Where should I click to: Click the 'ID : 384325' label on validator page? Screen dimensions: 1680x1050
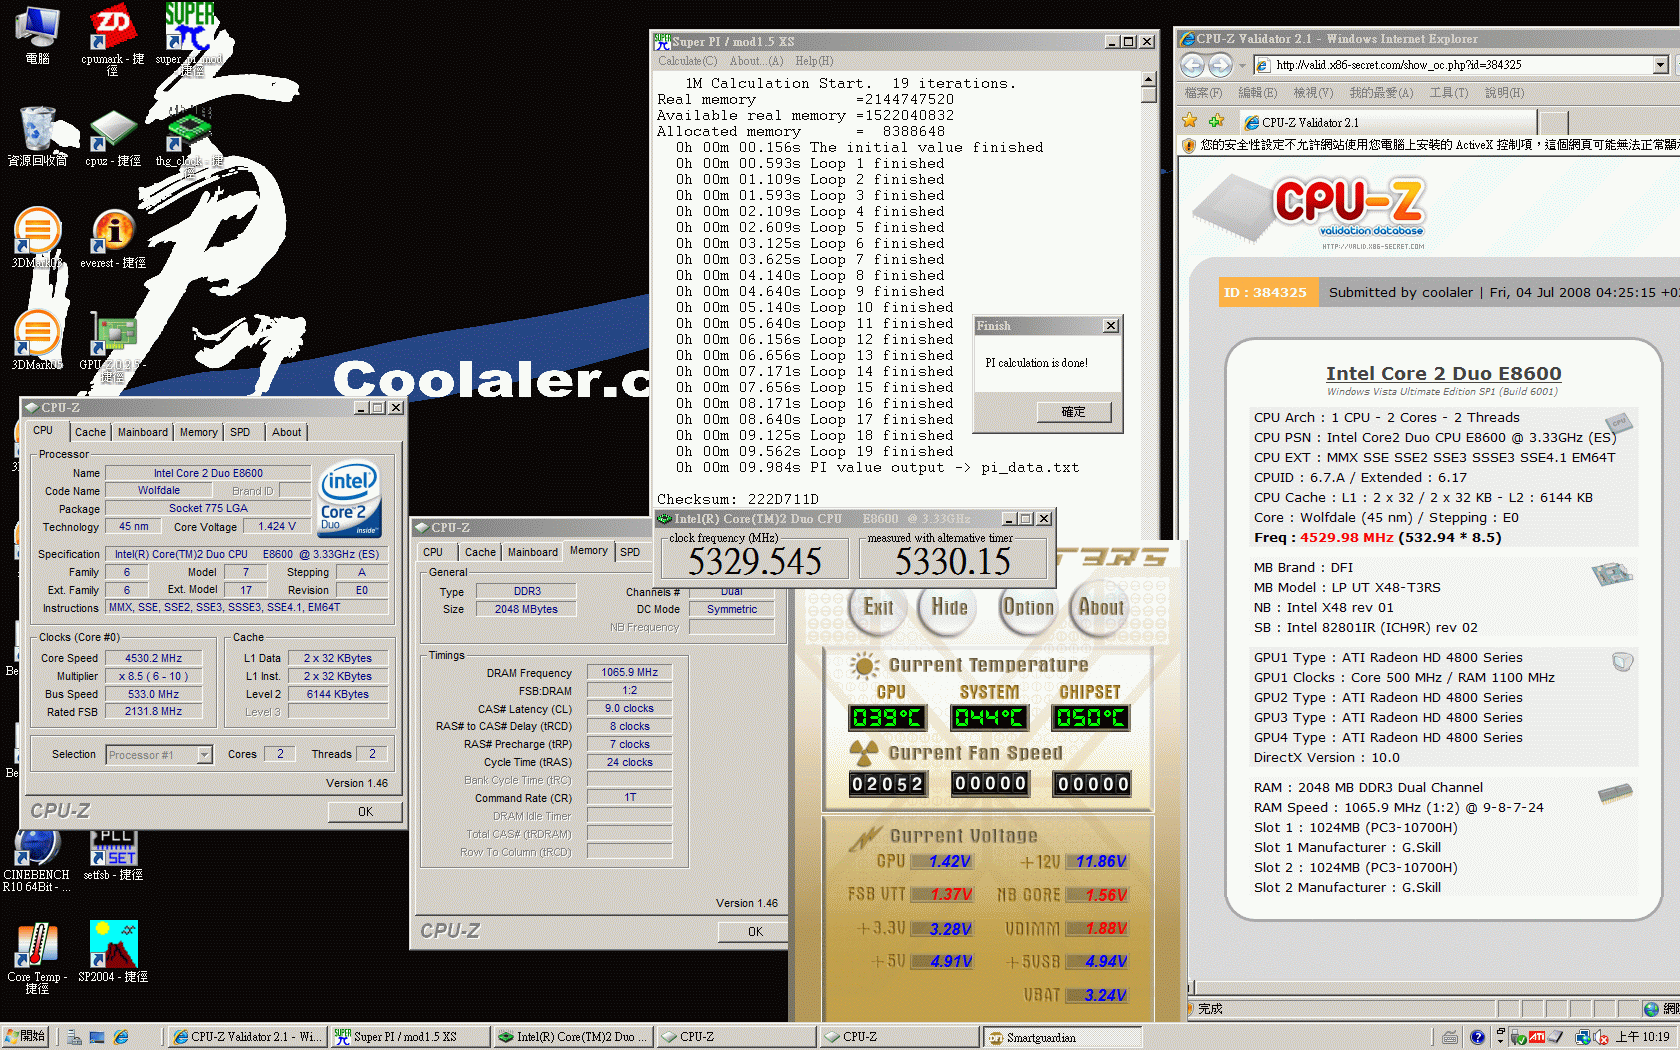click(x=1264, y=293)
